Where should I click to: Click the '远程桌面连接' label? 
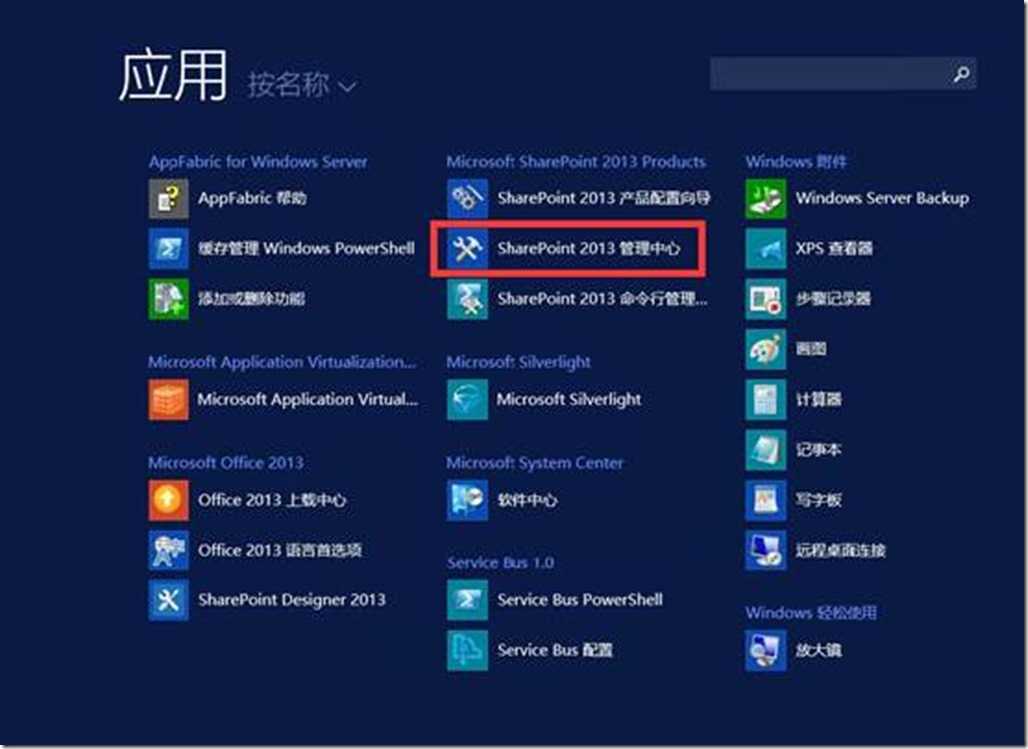pyautogui.click(x=840, y=550)
